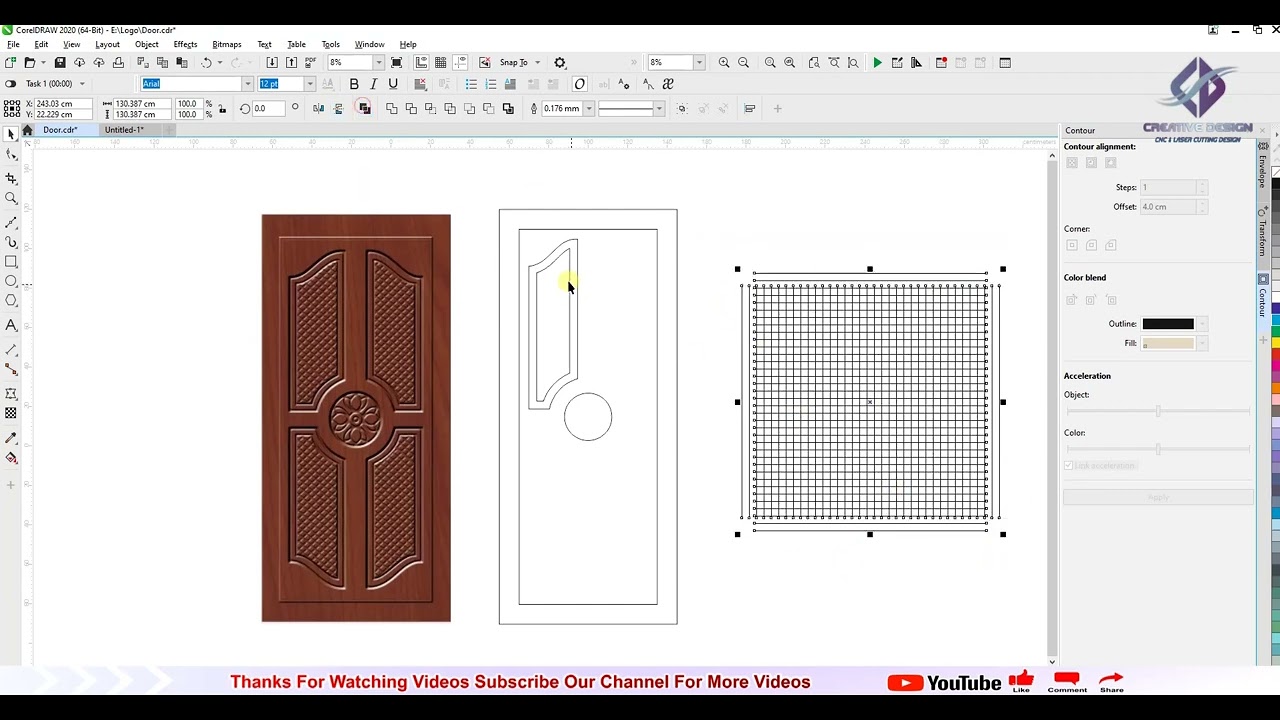The width and height of the screenshot is (1280, 720).
Task: Open the 0.176 mm outline width dropdown
Action: click(x=588, y=109)
